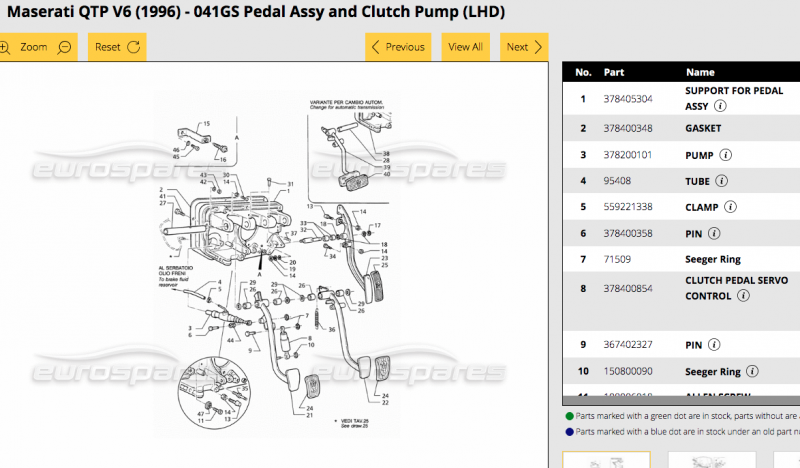The width and height of the screenshot is (800, 468).
Task: Click the Reset button
Action: pos(117,47)
